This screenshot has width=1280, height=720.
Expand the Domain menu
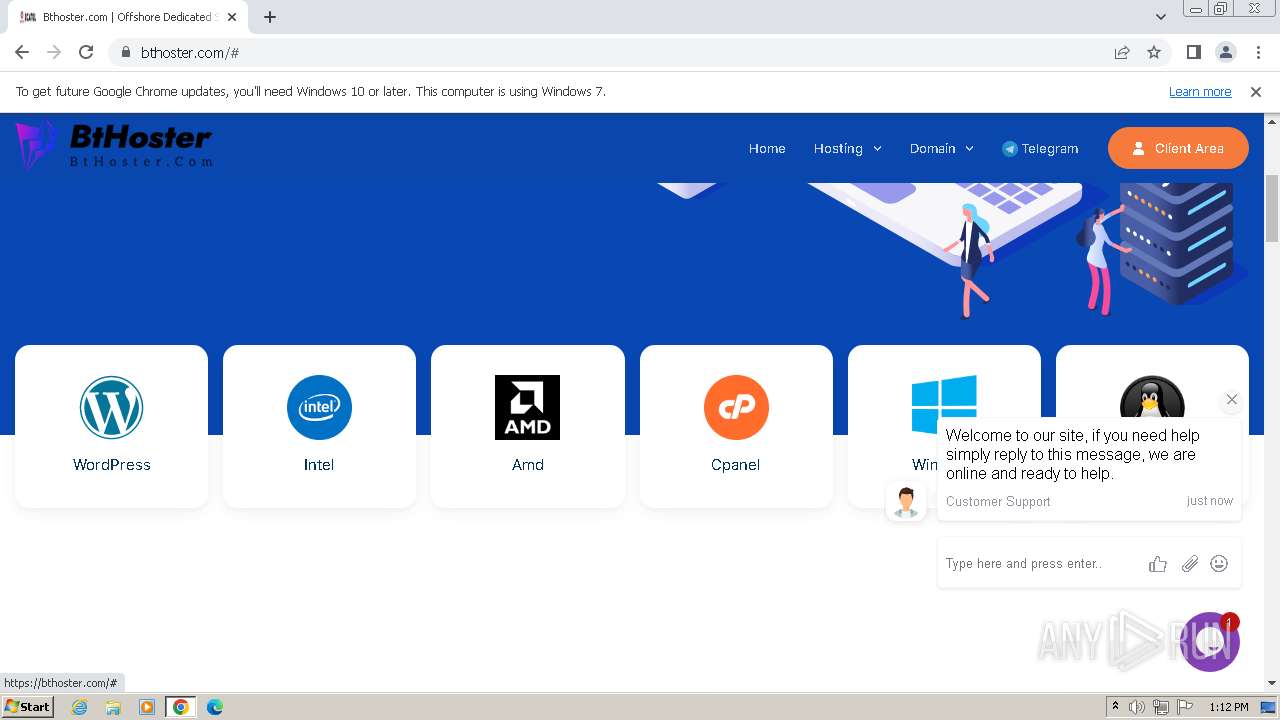[x=941, y=148]
